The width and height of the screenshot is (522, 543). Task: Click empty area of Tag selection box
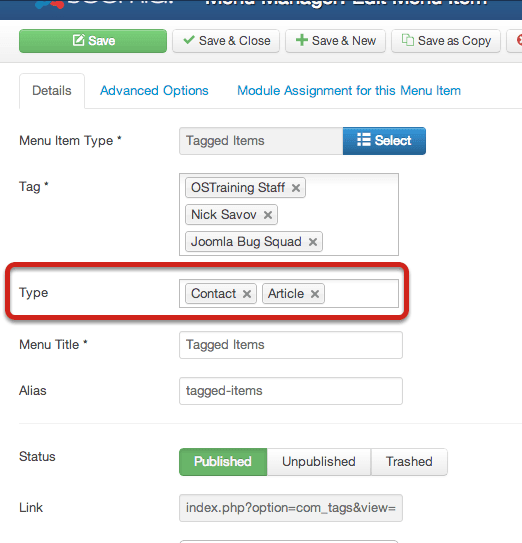click(x=353, y=215)
